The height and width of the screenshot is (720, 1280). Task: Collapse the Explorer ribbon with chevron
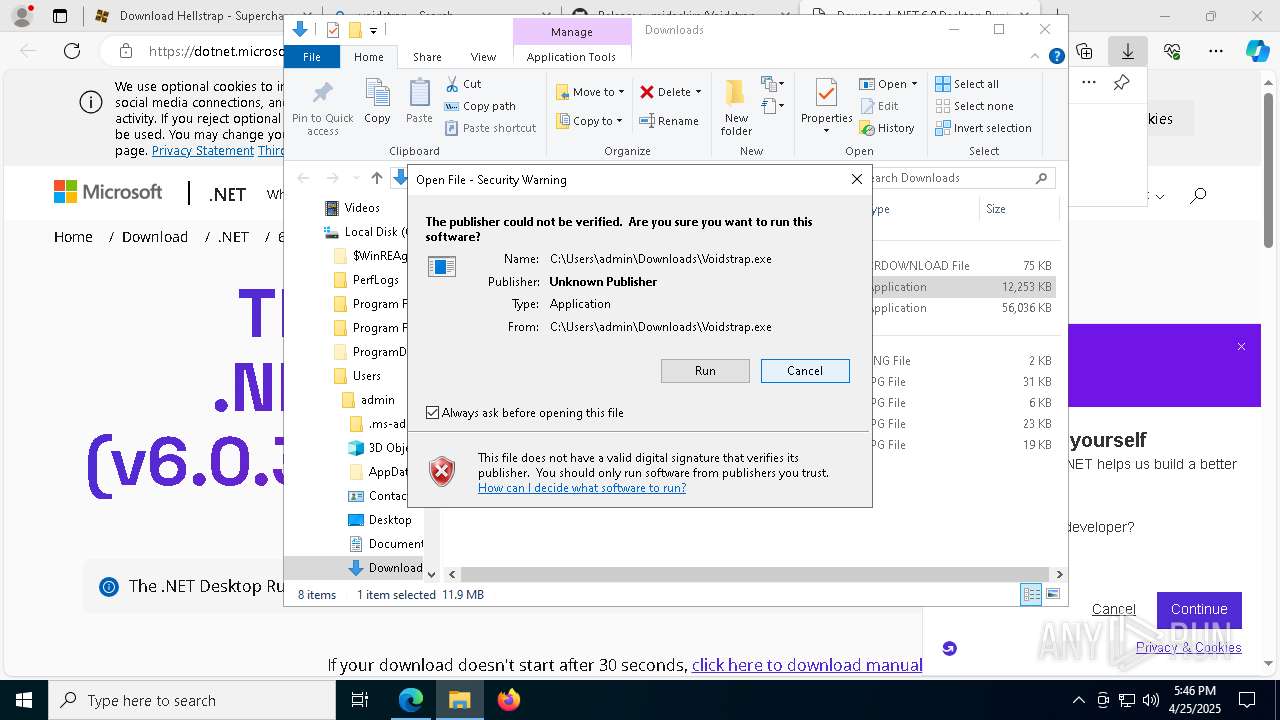[1035, 57]
